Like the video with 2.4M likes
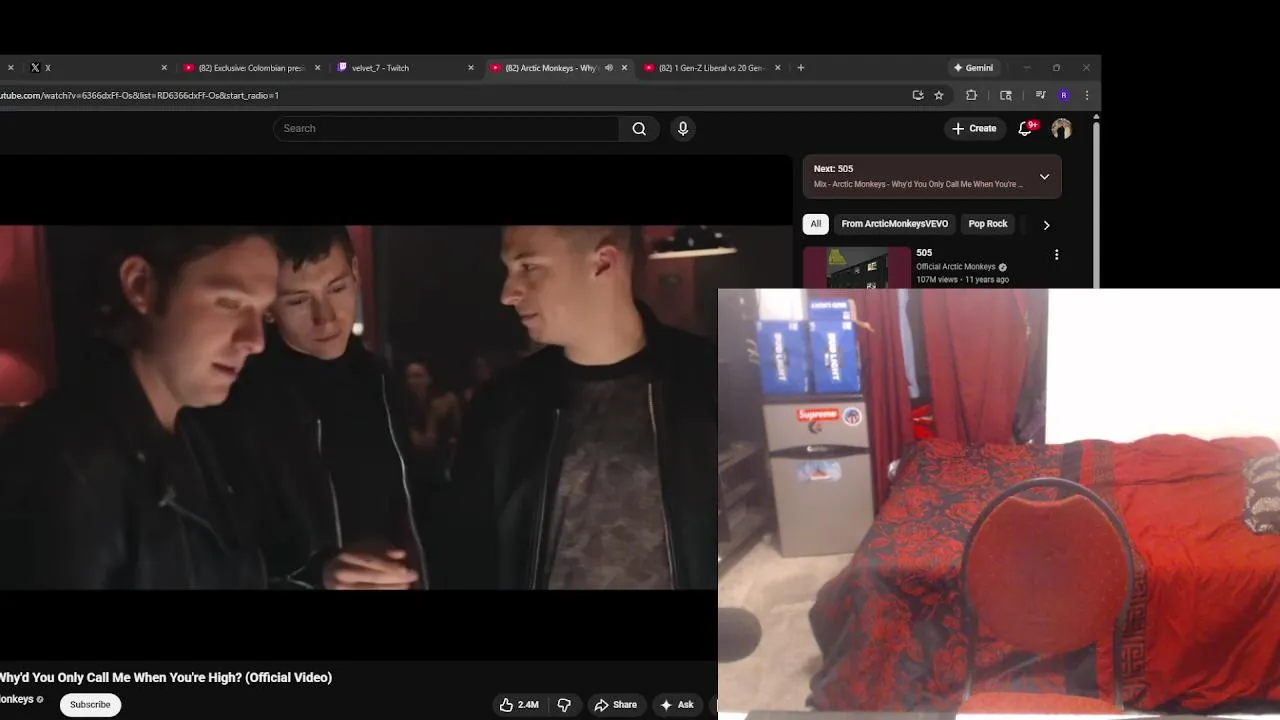The width and height of the screenshot is (1280, 720). click(x=520, y=705)
